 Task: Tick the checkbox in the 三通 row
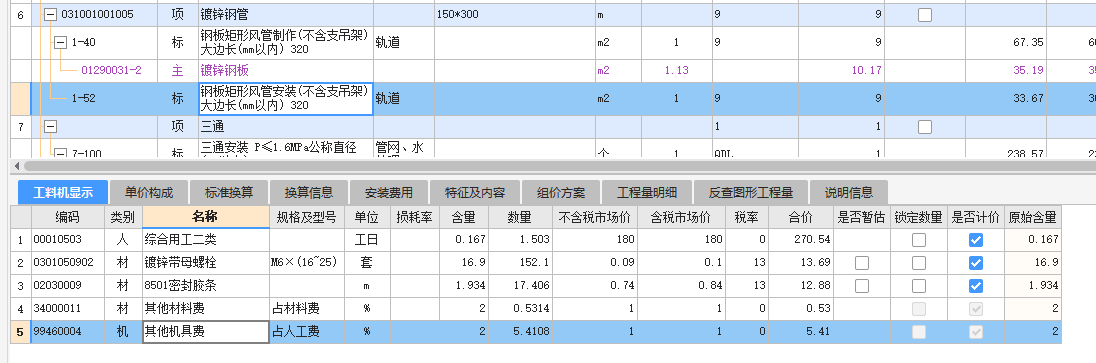[x=925, y=127]
